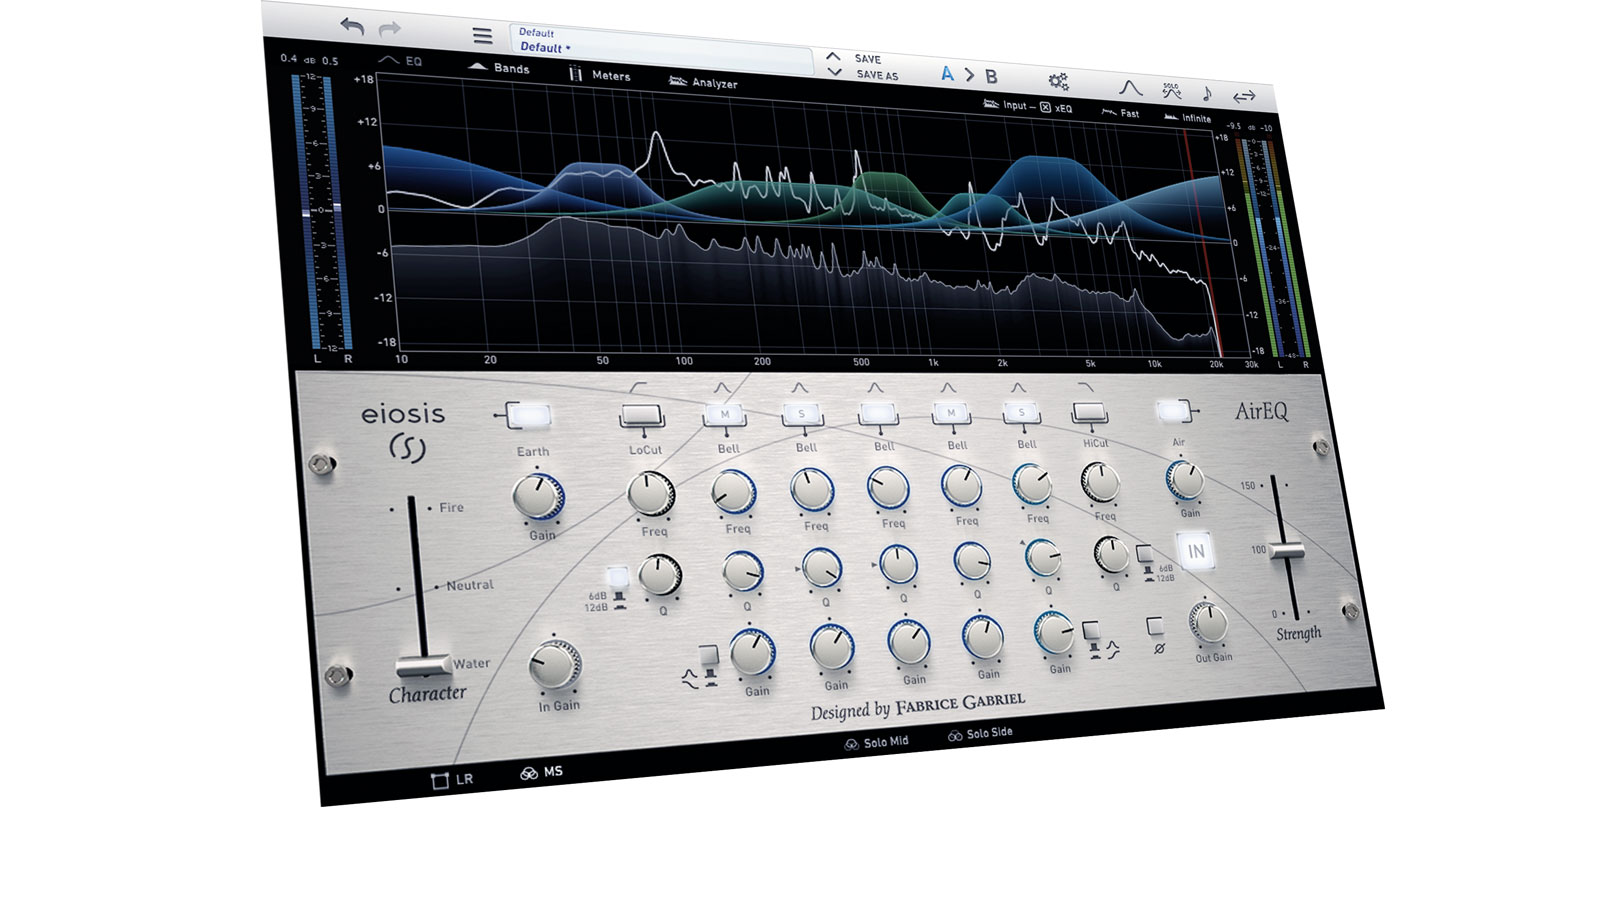Select the B state
This screenshot has width=1600, height=900.
(x=991, y=76)
